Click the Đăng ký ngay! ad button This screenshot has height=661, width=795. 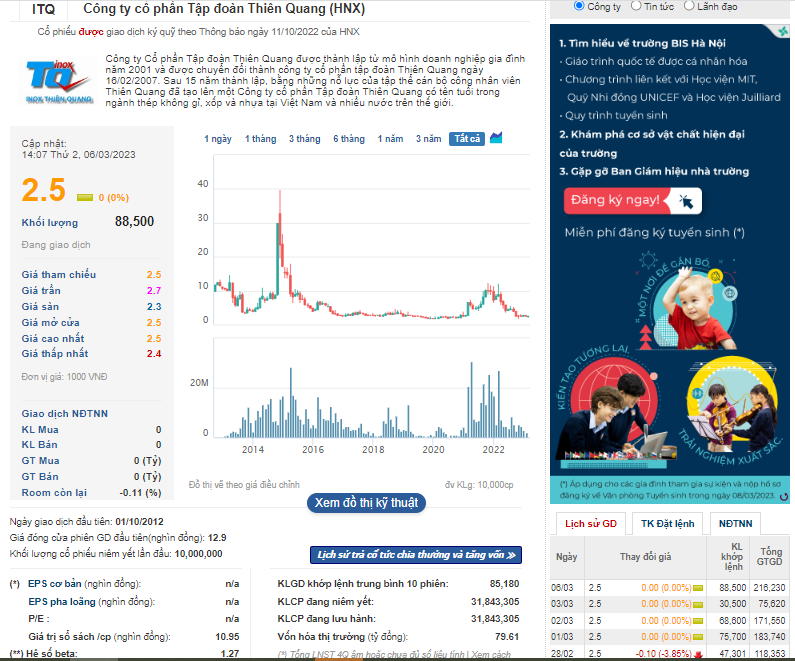point(633,200)
